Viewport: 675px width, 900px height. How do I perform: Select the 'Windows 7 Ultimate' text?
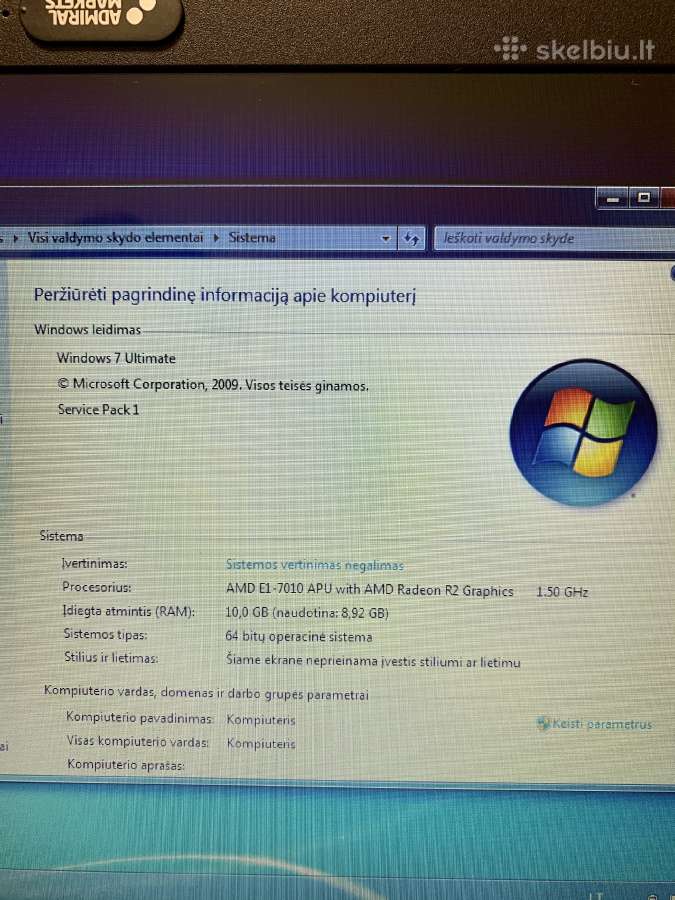pos(116,358)
